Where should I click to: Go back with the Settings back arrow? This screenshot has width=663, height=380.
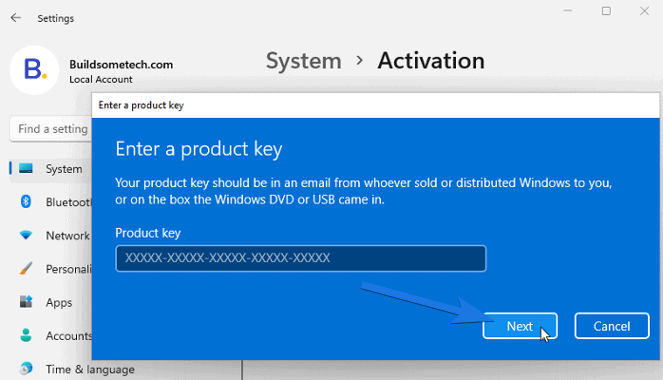click(x=16, y=18)
